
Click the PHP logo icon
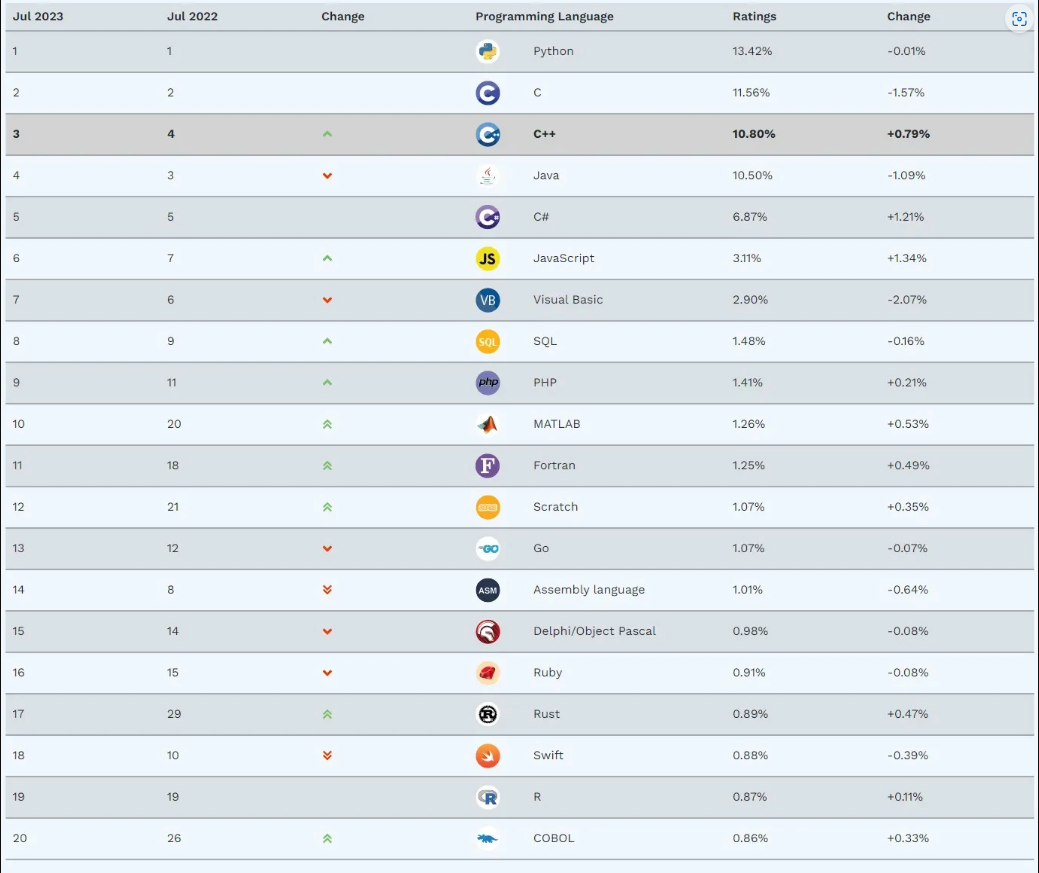[x=487, y=383]
